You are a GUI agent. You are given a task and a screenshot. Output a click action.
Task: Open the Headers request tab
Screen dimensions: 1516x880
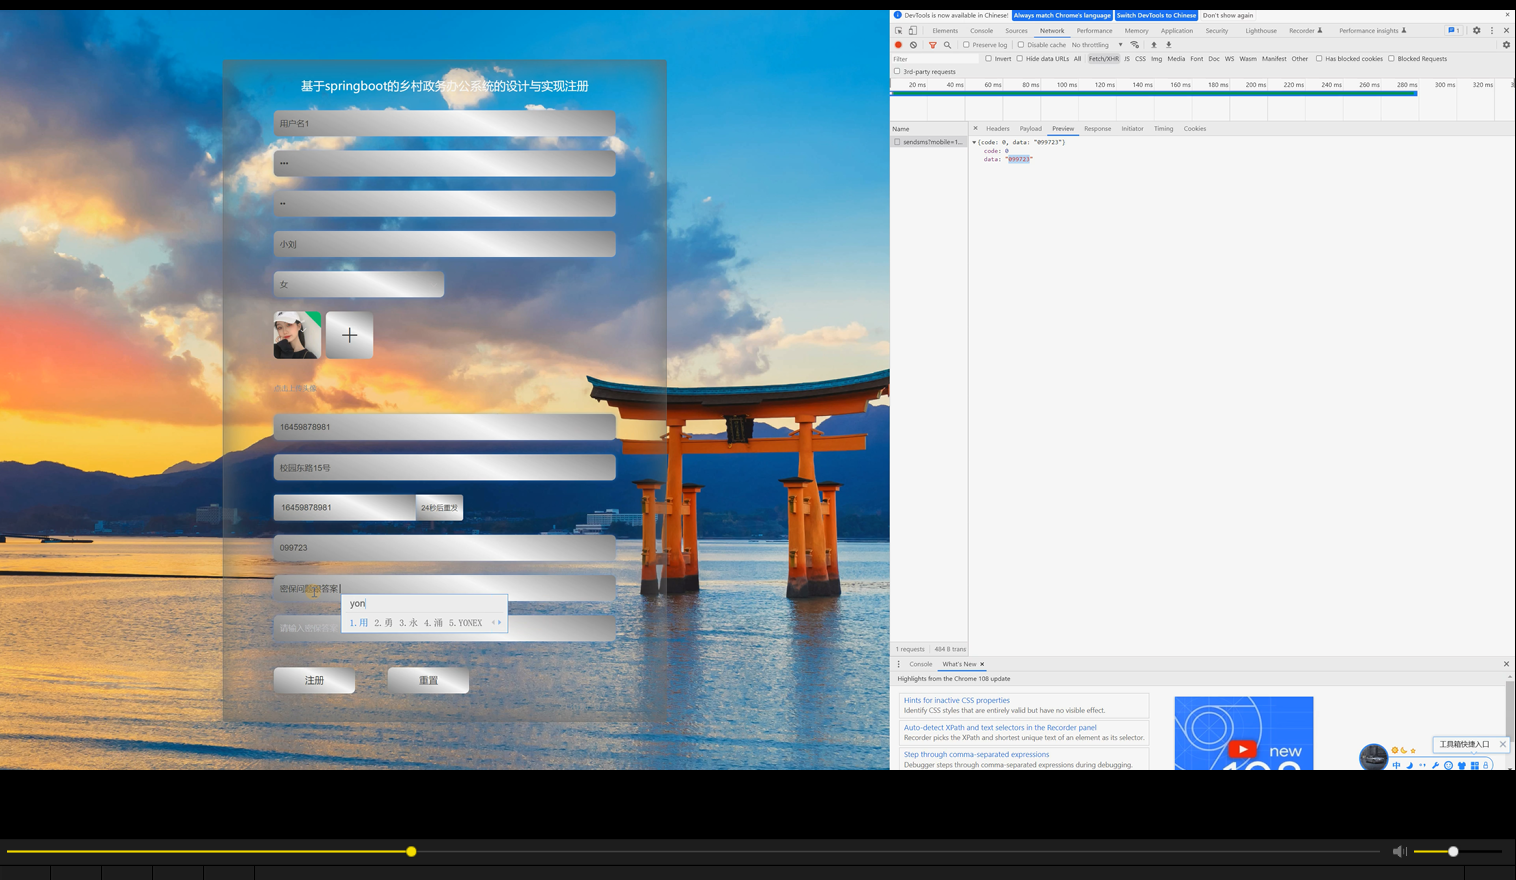(998, 128)
